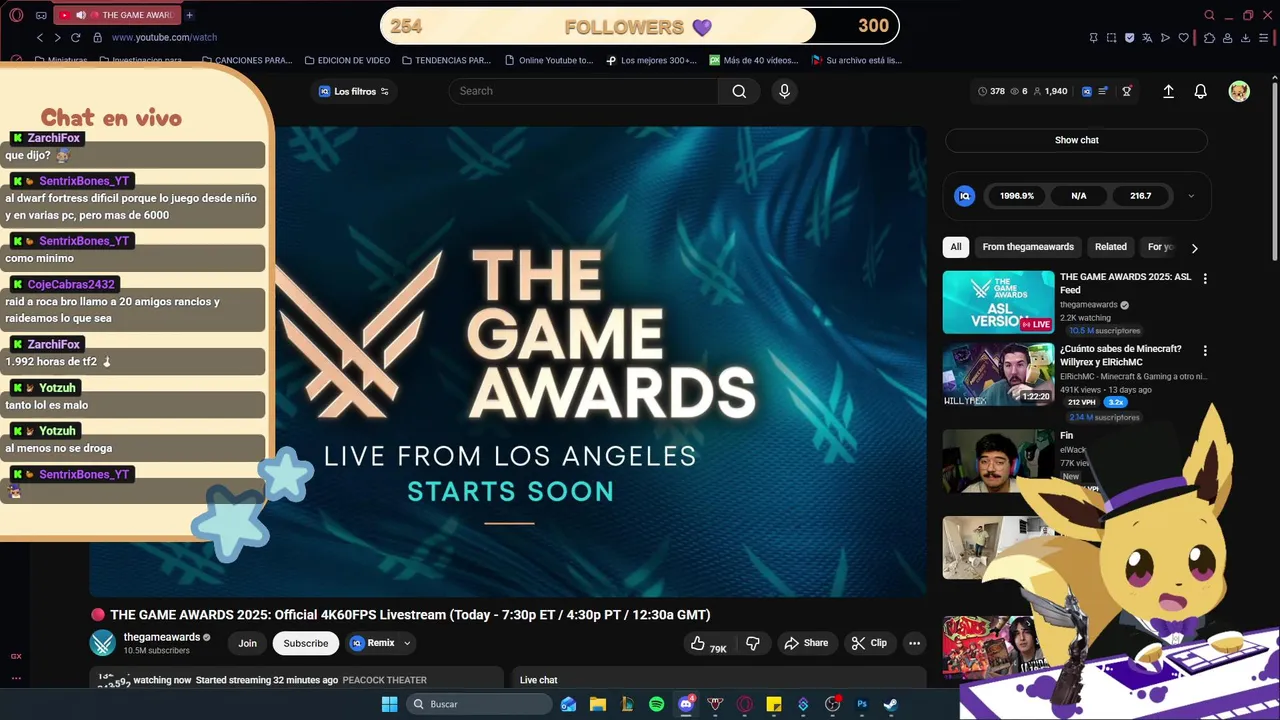The height and width of the screenshot is (720, 1280).
Task: Open Steam from the taskbar
Action: (890, 704)
